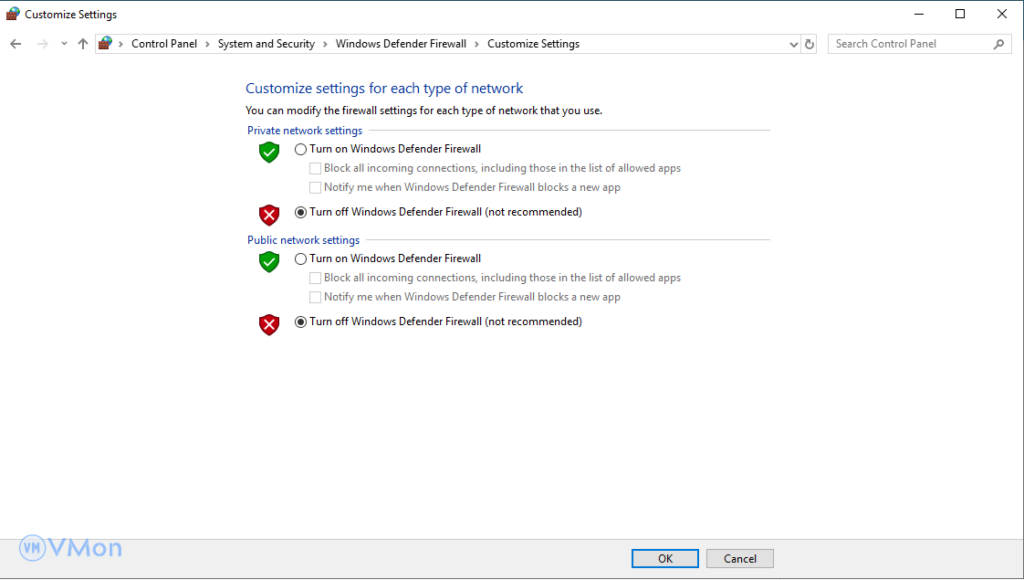Click the search magnifier icon
The height and width of the screenshot is (580, 1024).
(x=998, y=44)
